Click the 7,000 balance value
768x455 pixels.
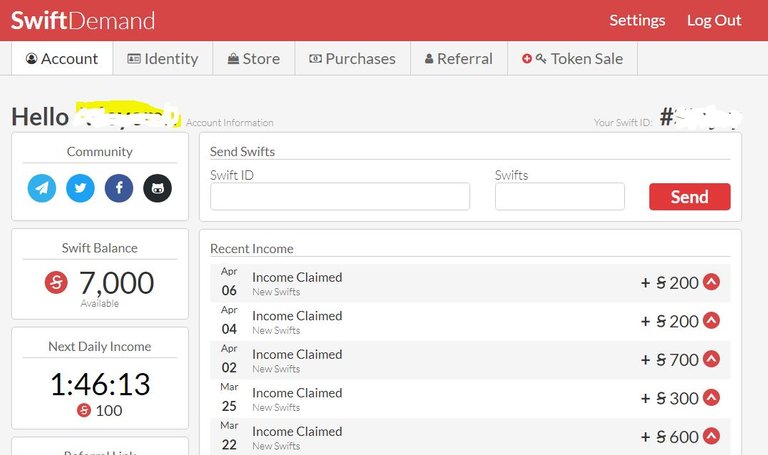(x=117, y=283)
